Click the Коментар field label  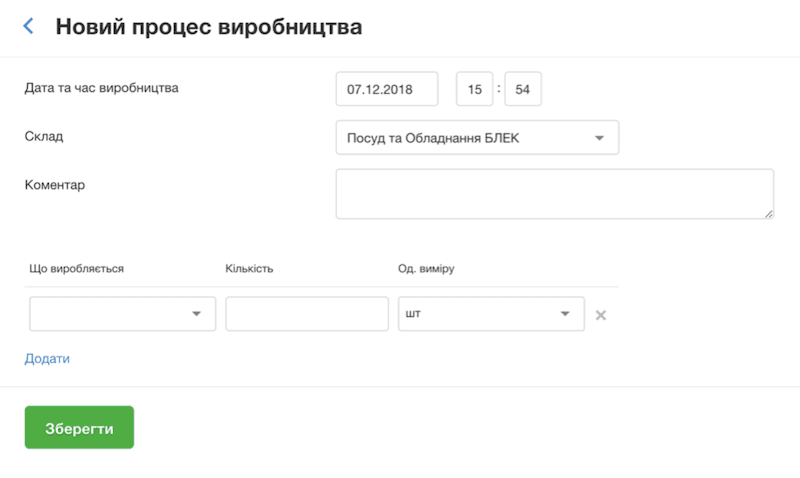pyautogui.click(x=55, y=185)
